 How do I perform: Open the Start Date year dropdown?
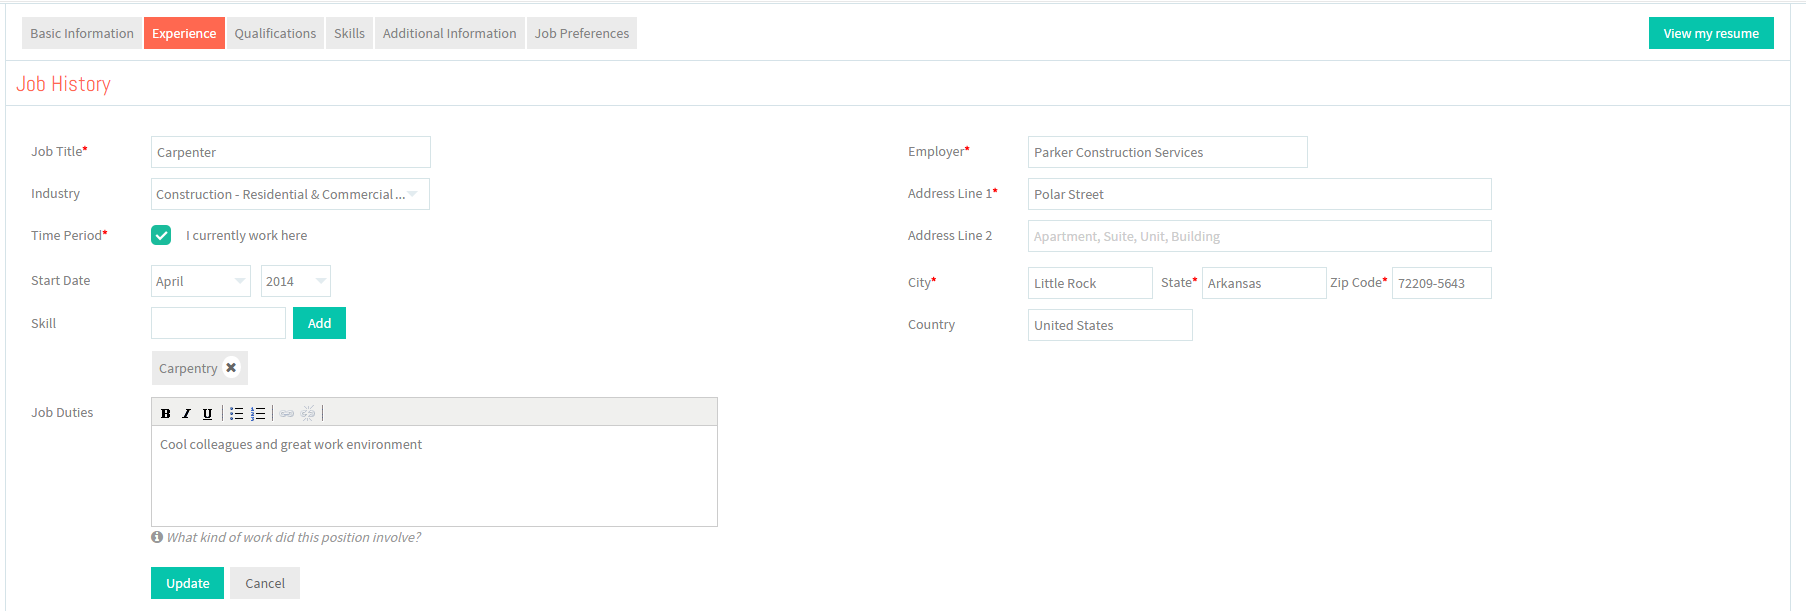coord(295,281)
